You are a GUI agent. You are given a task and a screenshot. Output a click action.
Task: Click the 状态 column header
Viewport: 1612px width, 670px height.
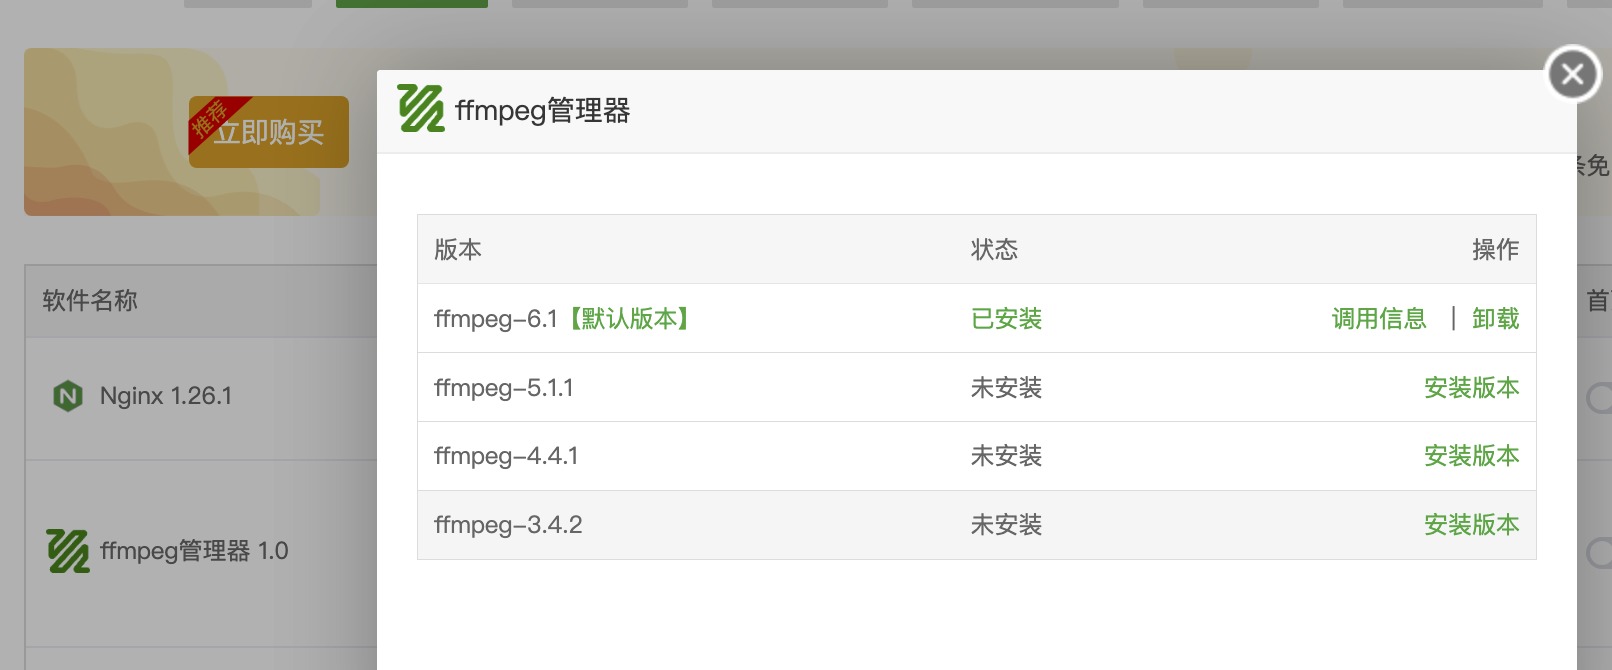(994, 250)
